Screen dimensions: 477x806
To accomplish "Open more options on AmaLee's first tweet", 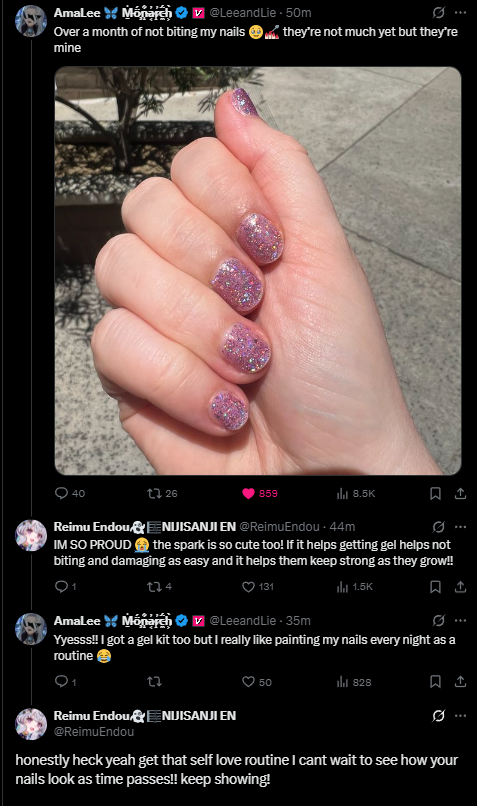I will [461, 12].
